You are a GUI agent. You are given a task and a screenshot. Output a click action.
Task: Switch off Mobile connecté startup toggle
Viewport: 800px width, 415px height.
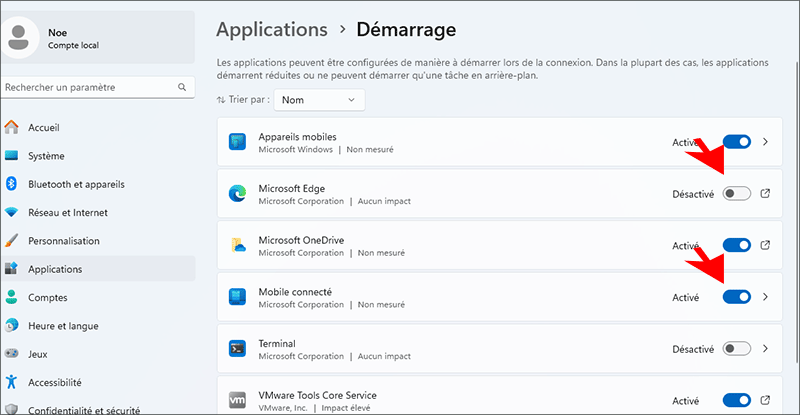click(737, 297)
